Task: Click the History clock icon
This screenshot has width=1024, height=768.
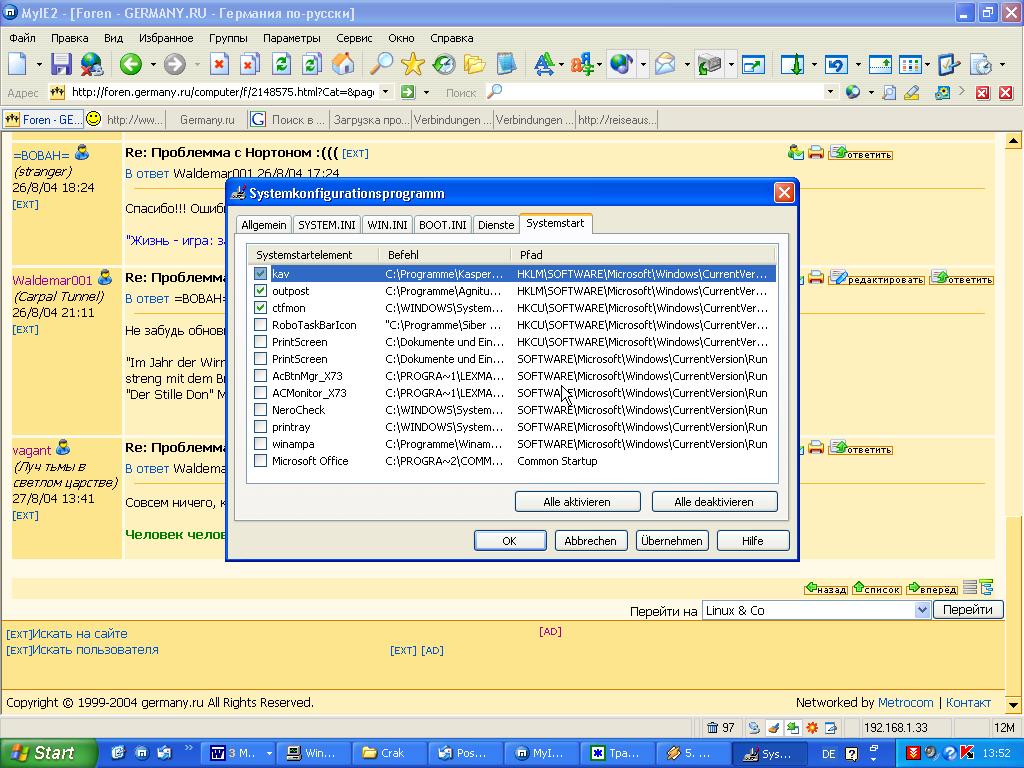Action: 444,64
